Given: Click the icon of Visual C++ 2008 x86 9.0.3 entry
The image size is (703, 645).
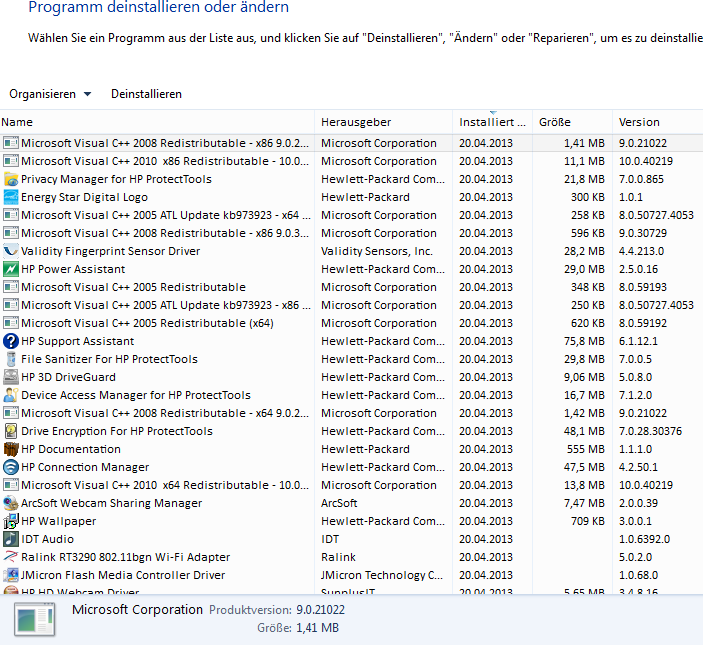Looking at the screenshot, I should click(x=11, y=233).
